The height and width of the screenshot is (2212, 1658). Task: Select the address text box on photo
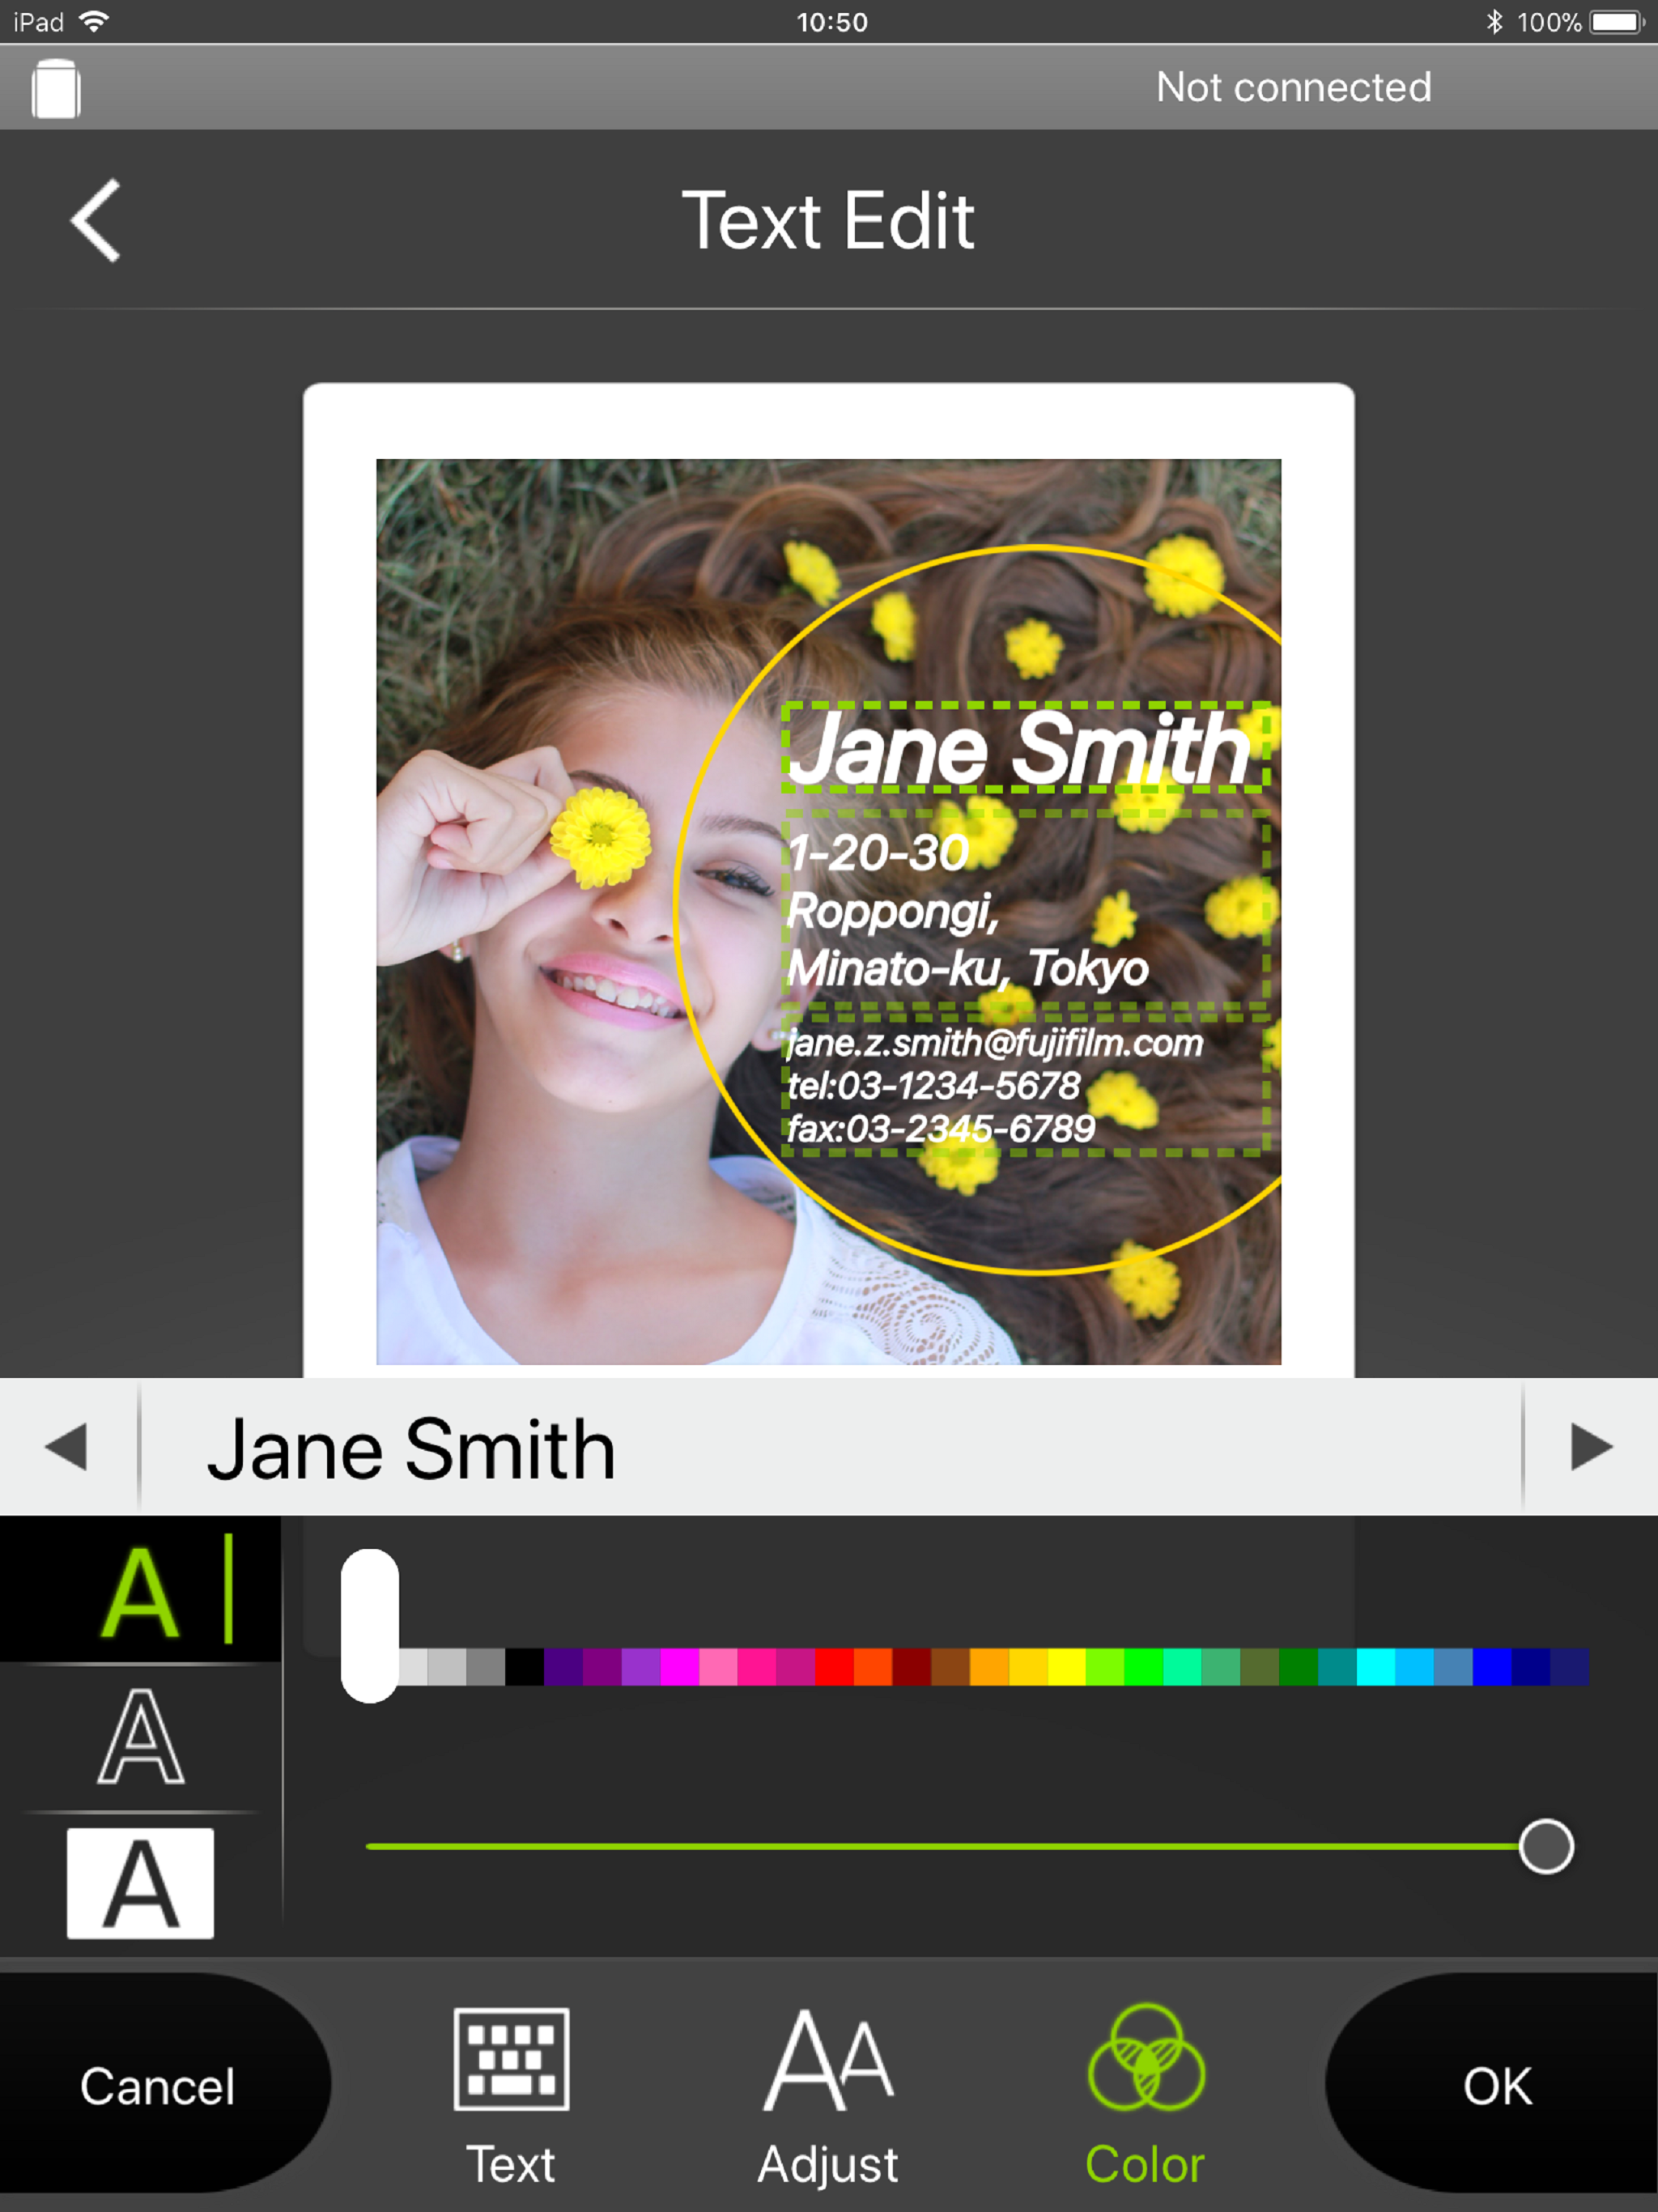(1025, 909)
